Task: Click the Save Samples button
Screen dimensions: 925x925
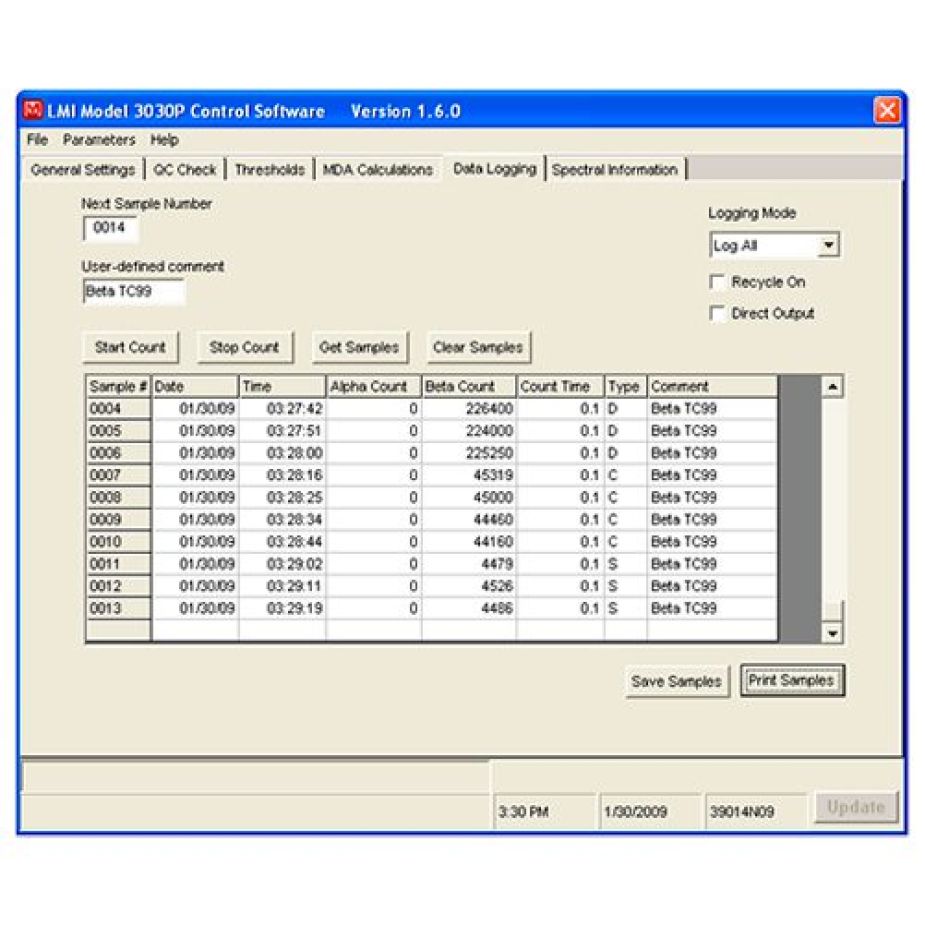Action: pyautogui.click(x=676, y=682)
